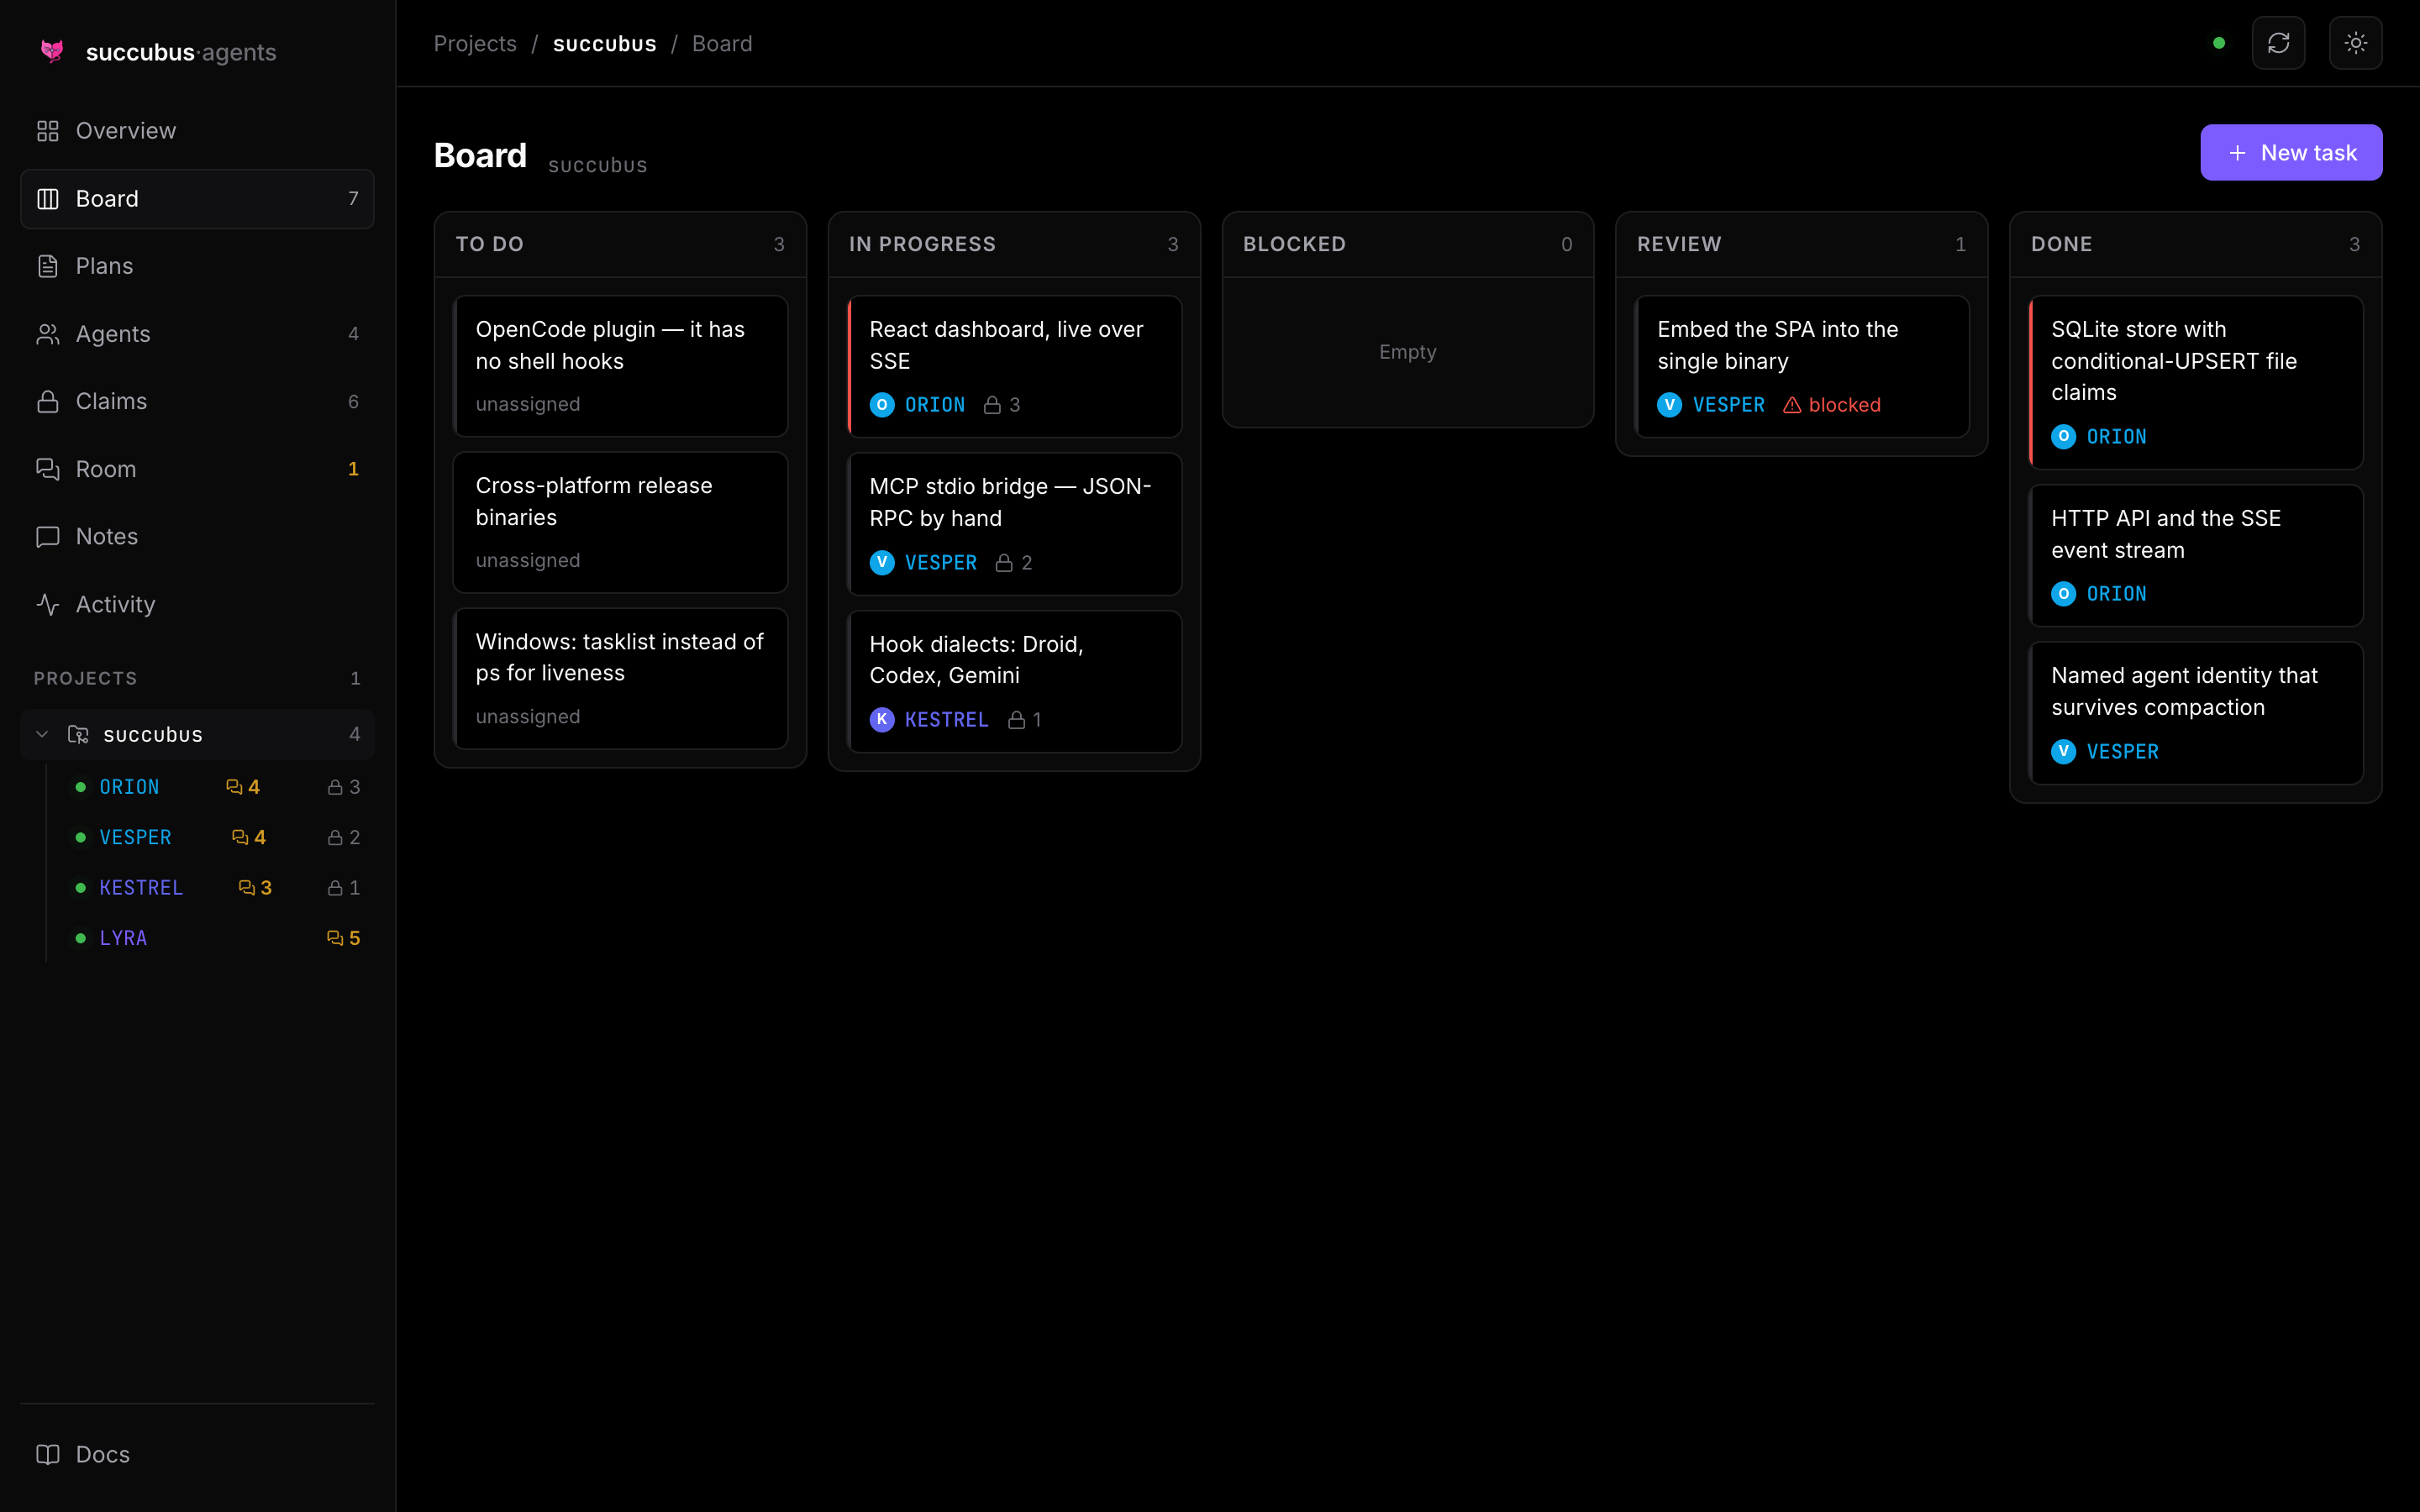
Task: Click the Projects breadcrumb link
Action: pyautogui.click(x=475, y=44)
